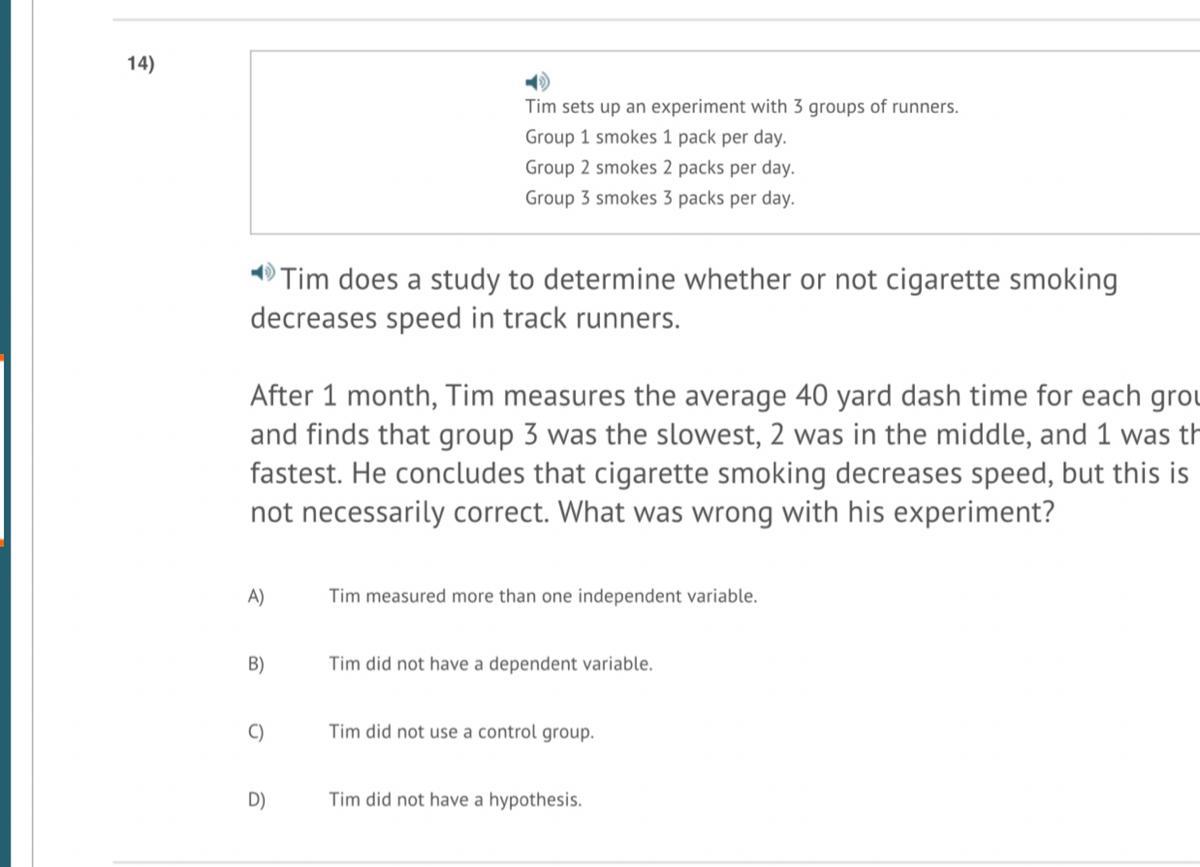Click the A) option letter
The width and height of the screenshot is (1200, 867).
pyautogui.click(x=255, y=597)
